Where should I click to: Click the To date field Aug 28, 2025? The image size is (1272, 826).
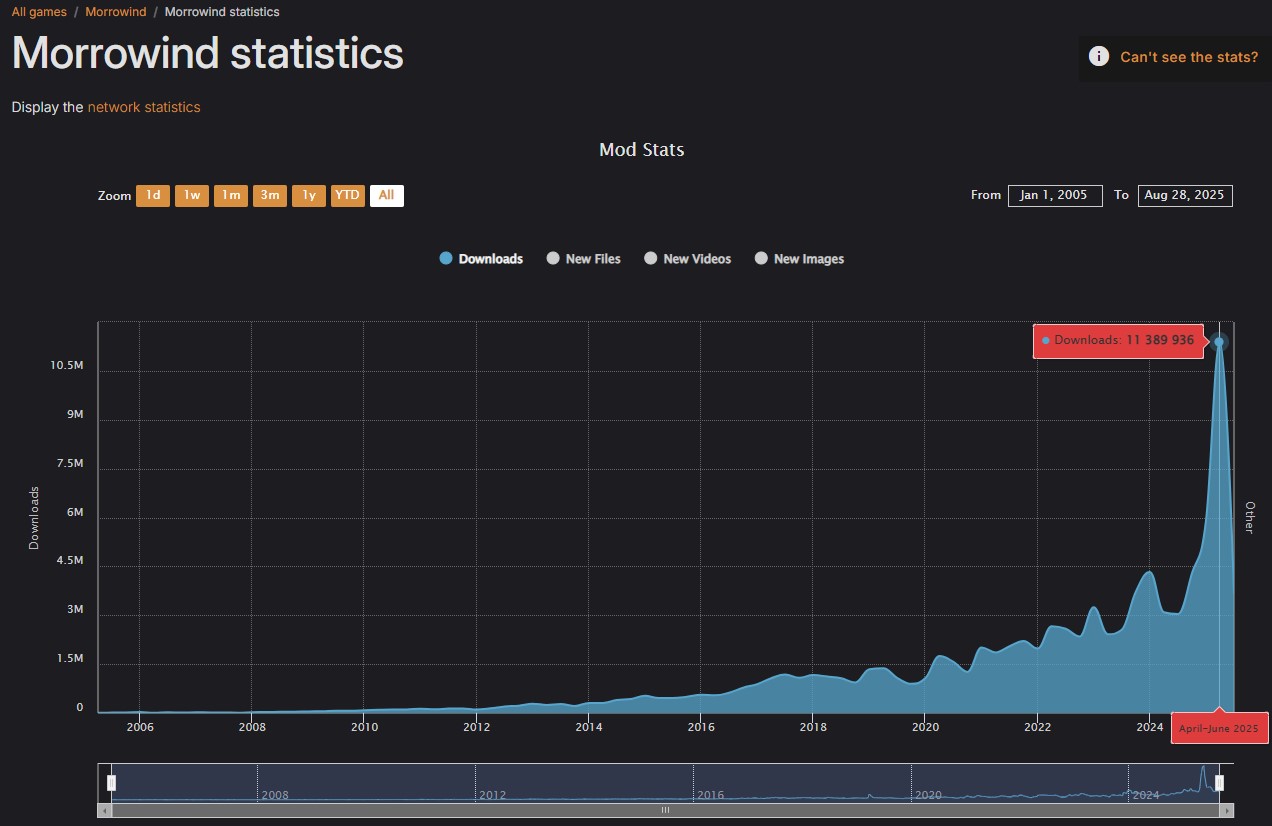[1185, 196]
